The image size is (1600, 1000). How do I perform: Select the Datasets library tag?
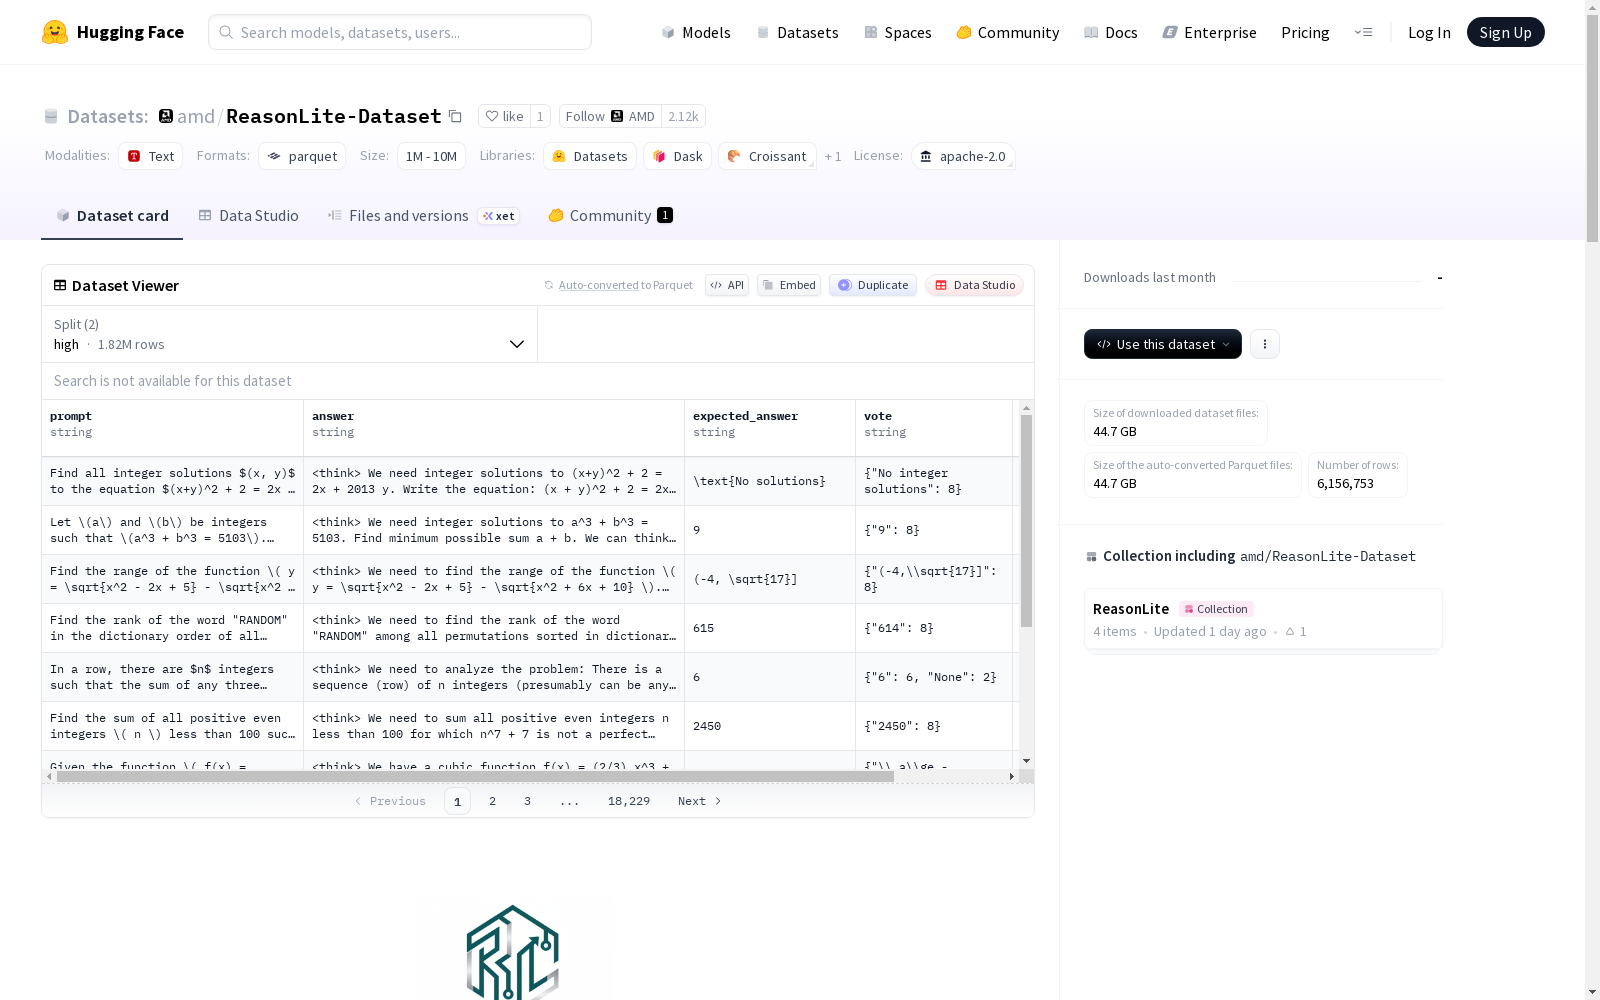click(x=590, y=156)
